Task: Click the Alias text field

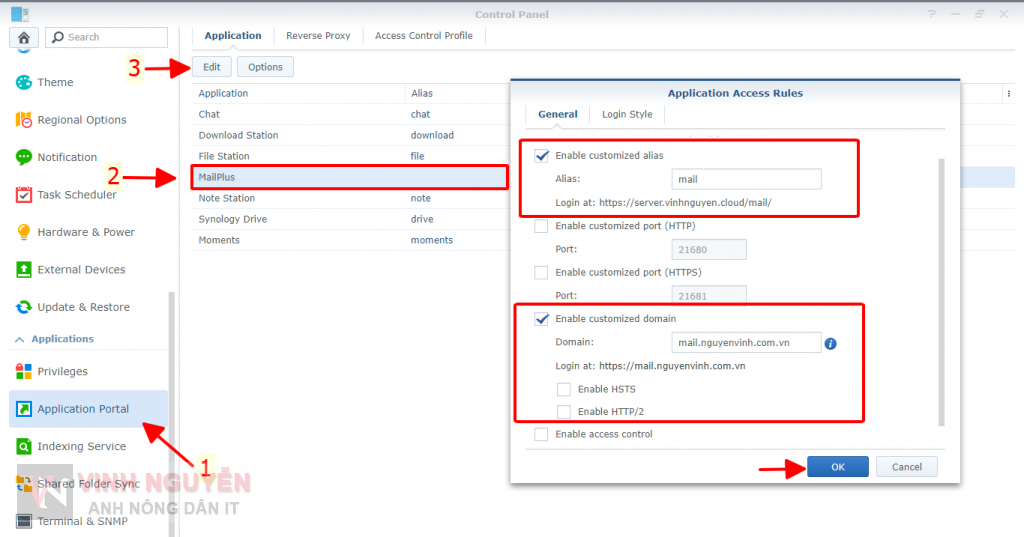Action: click(746, 179)
